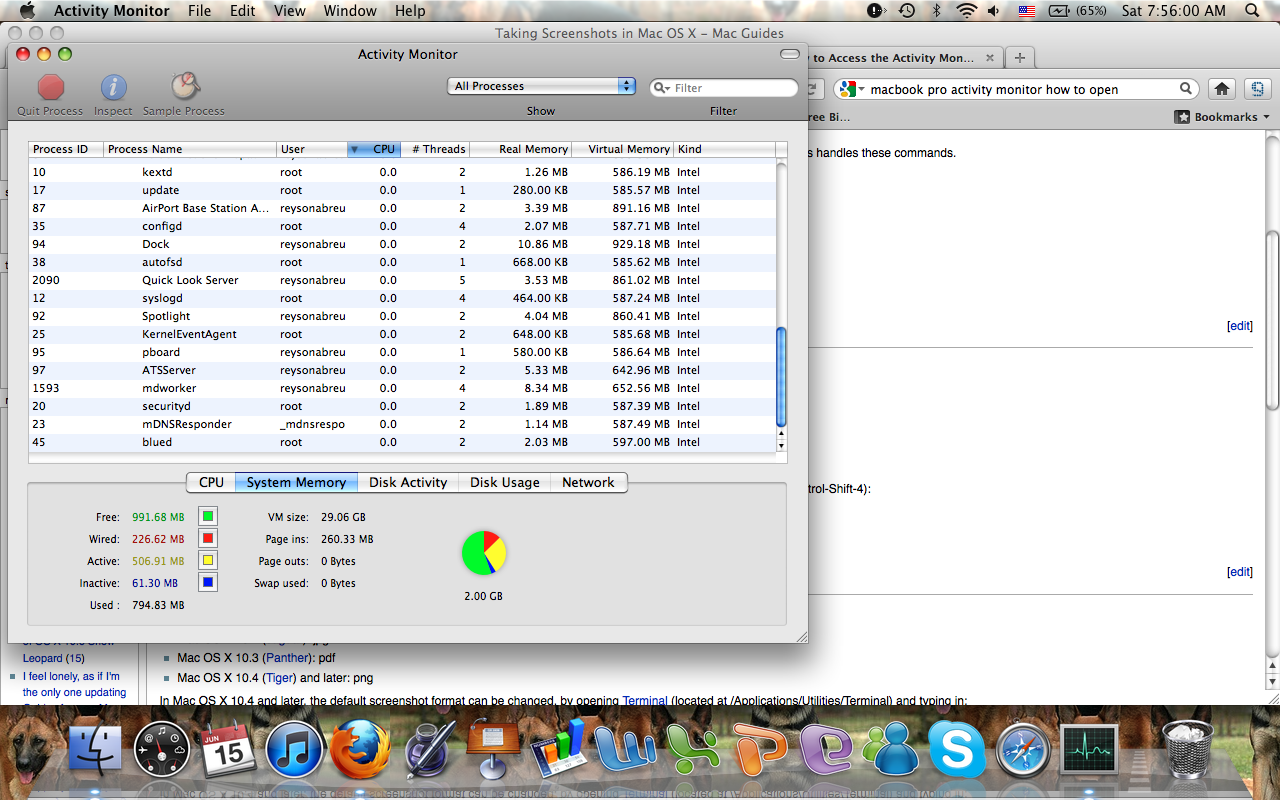Click the Leopard (15) sidebar link
This screenshot has height=800, width=1280.
coord(54,658)
